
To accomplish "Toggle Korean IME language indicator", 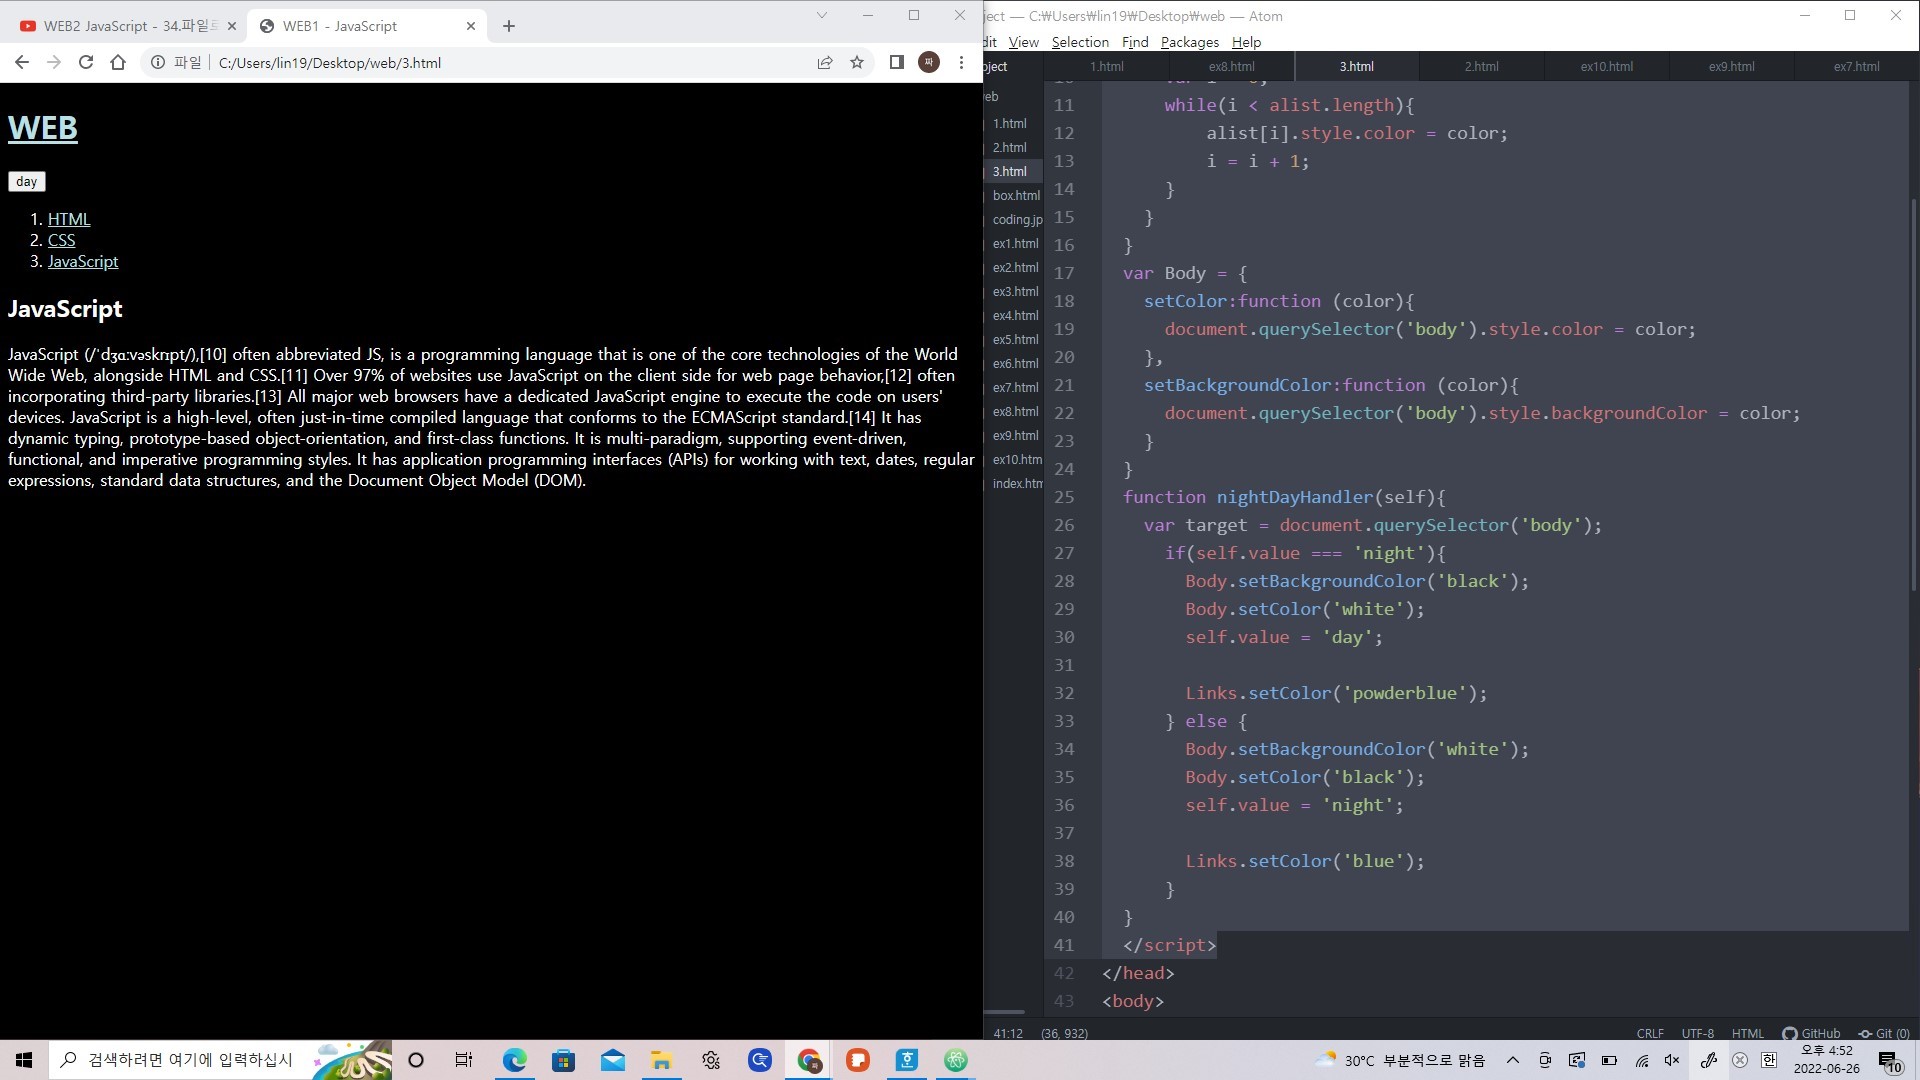I will (x=1769, y=1060).
